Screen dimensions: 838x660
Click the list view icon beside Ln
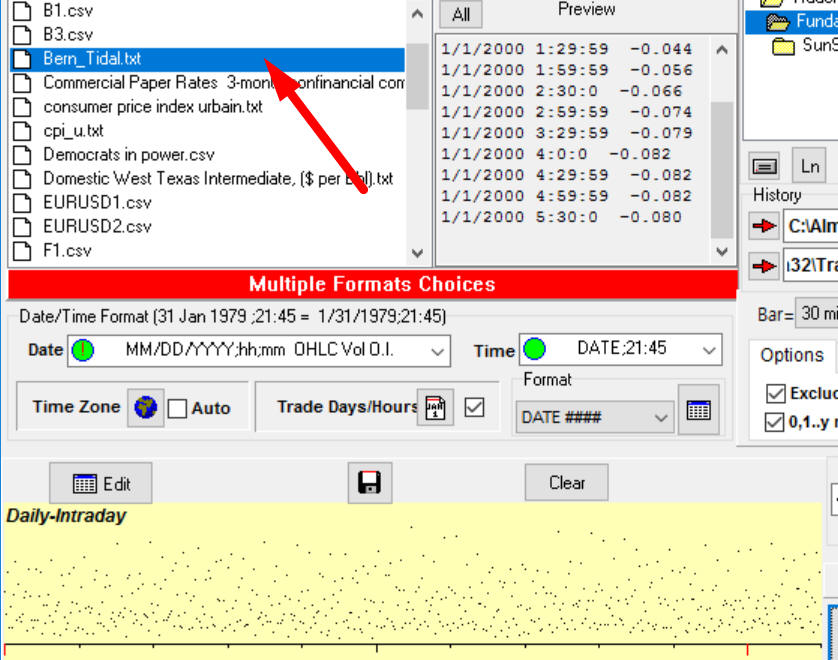tap(765, 167)
